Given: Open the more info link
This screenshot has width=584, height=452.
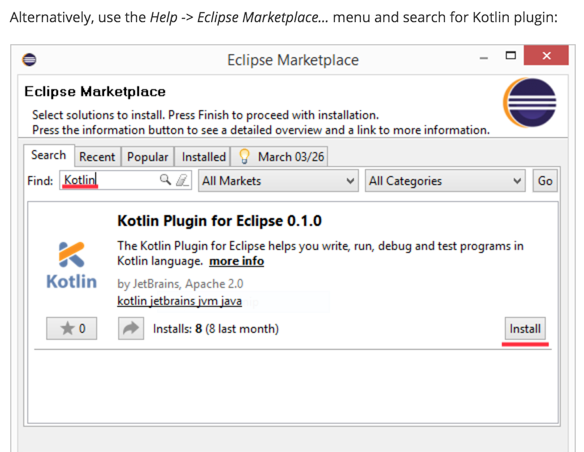Looking at the screenshot, I should click(237, 261).
